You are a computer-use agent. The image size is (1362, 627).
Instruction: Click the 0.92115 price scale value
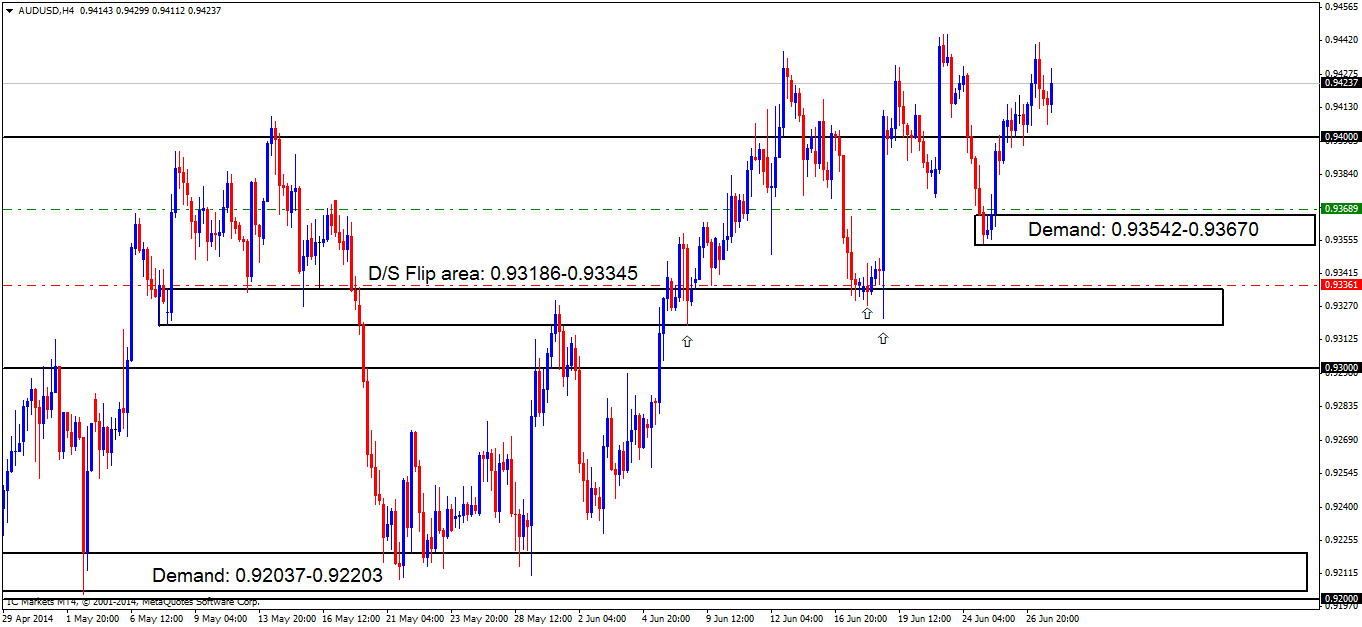[1341, 573]
